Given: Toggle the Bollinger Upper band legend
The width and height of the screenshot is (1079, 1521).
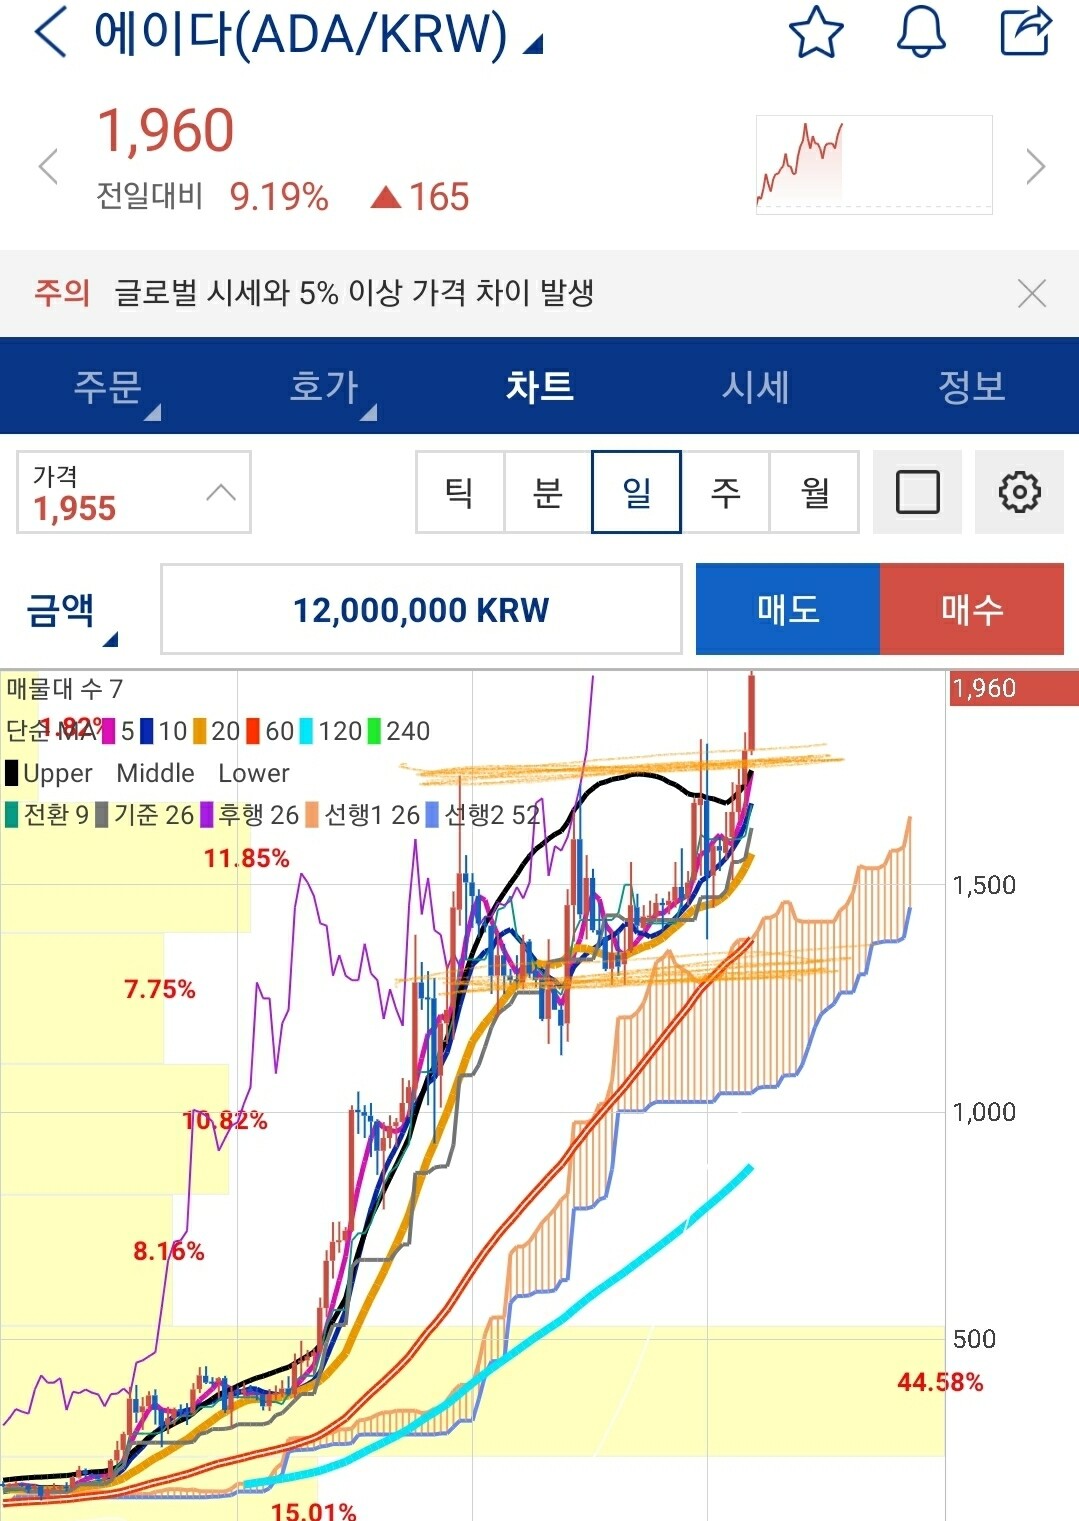Looking at the screenshot, I should click(x=55, y=773).
